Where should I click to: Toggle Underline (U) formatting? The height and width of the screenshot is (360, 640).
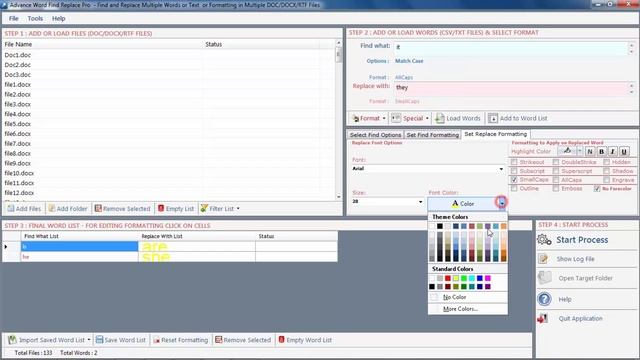pos(624,151)
